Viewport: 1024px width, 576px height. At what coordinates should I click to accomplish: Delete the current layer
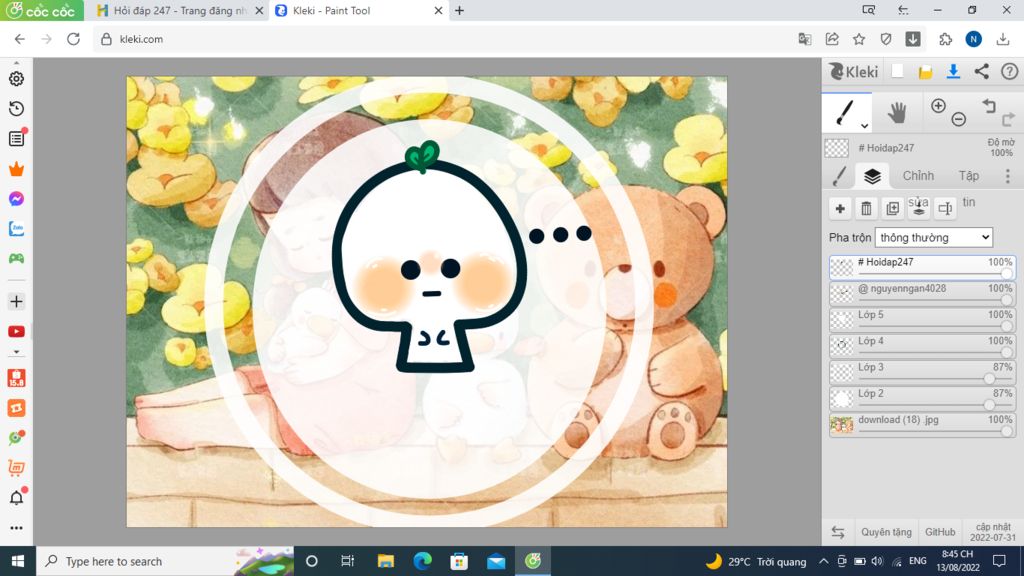pyautogui.click(x=866, y=208)
